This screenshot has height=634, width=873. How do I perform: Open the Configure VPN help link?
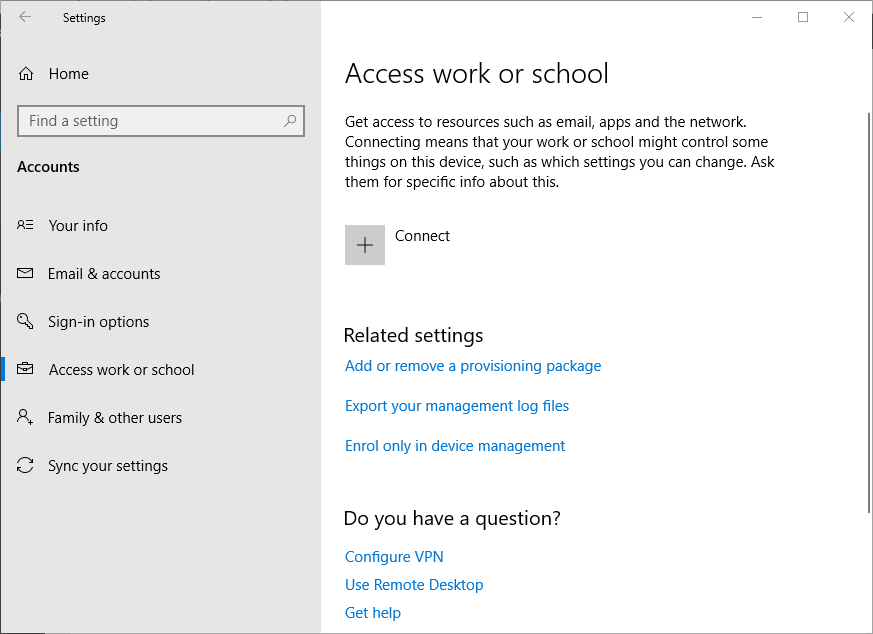[394, 557]
